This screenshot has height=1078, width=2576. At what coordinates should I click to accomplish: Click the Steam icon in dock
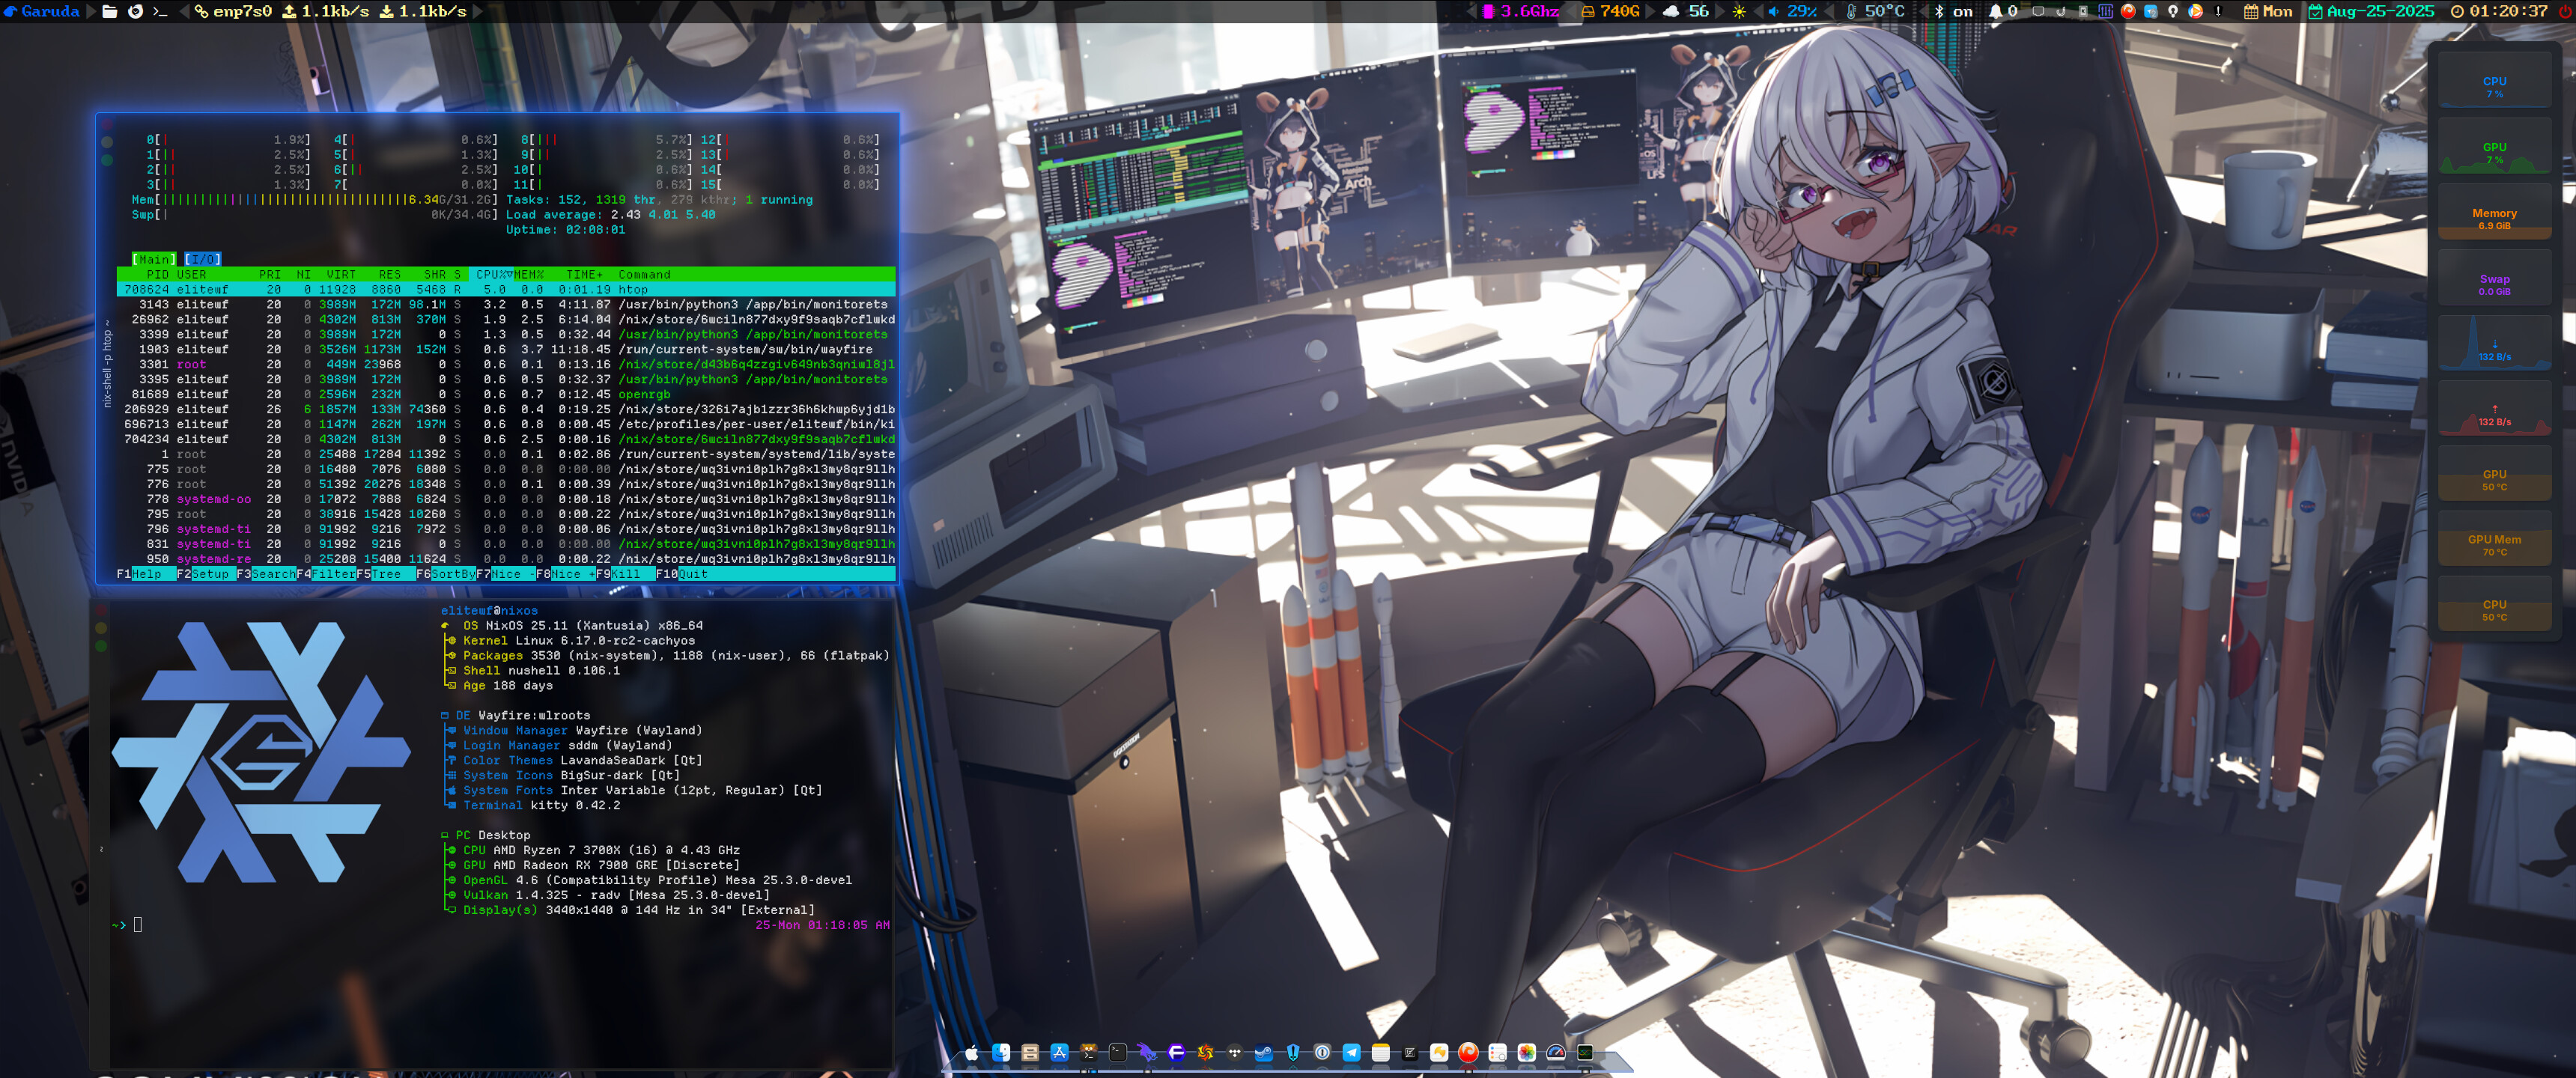tap(1264, 1053)
